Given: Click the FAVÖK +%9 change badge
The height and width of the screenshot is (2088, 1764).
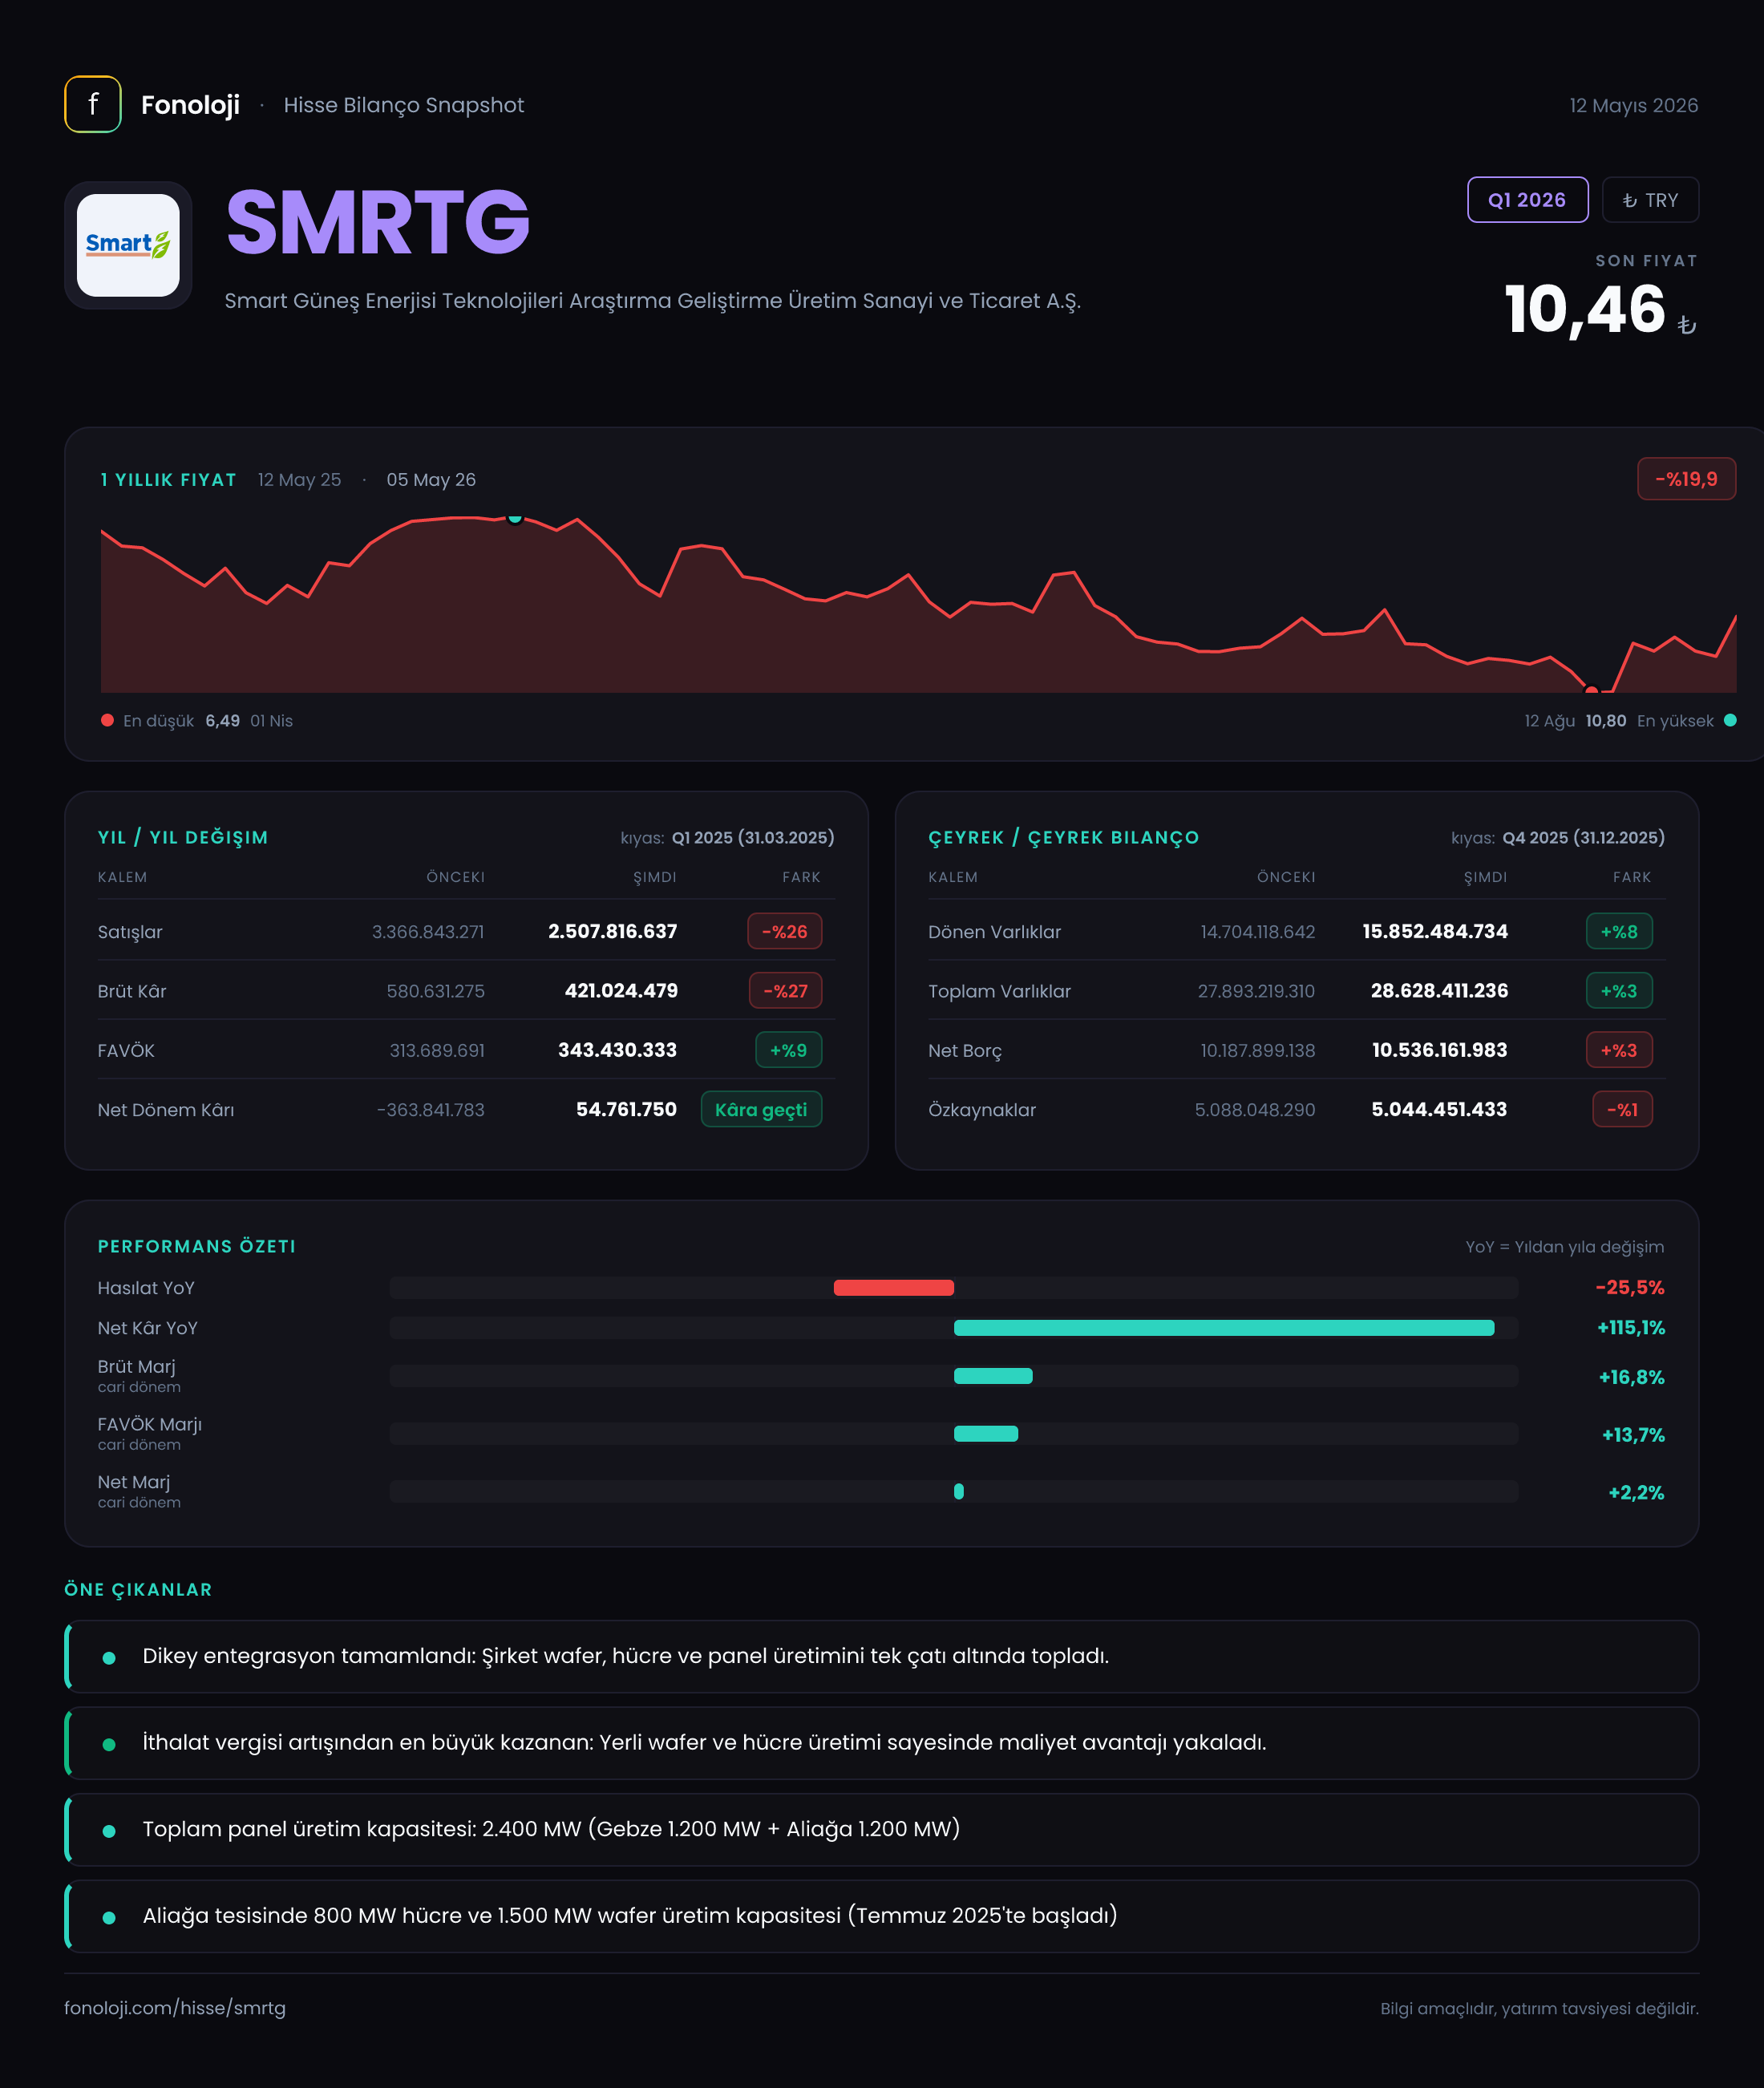Looking at the screenshot, I should click(788, 1050).
